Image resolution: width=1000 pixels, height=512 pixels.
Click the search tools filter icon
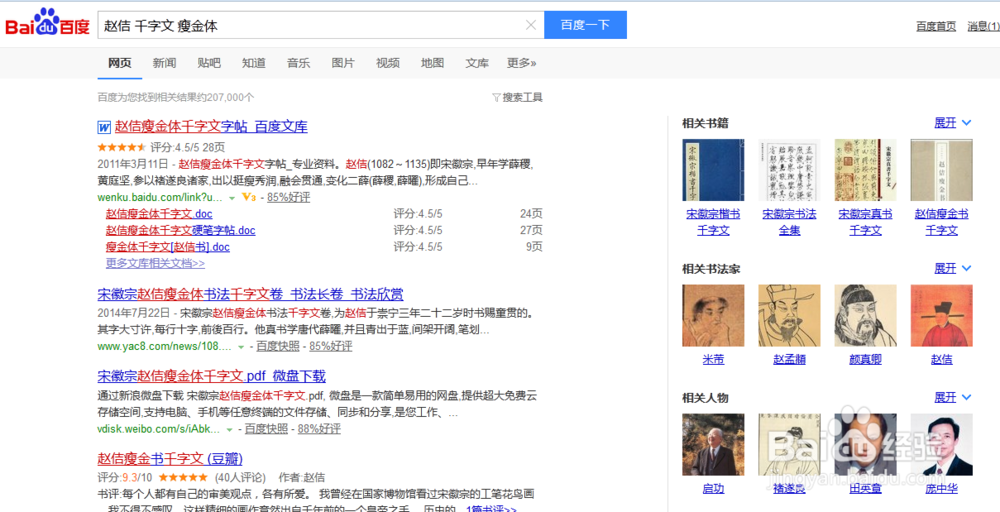[x=496, y=98]
